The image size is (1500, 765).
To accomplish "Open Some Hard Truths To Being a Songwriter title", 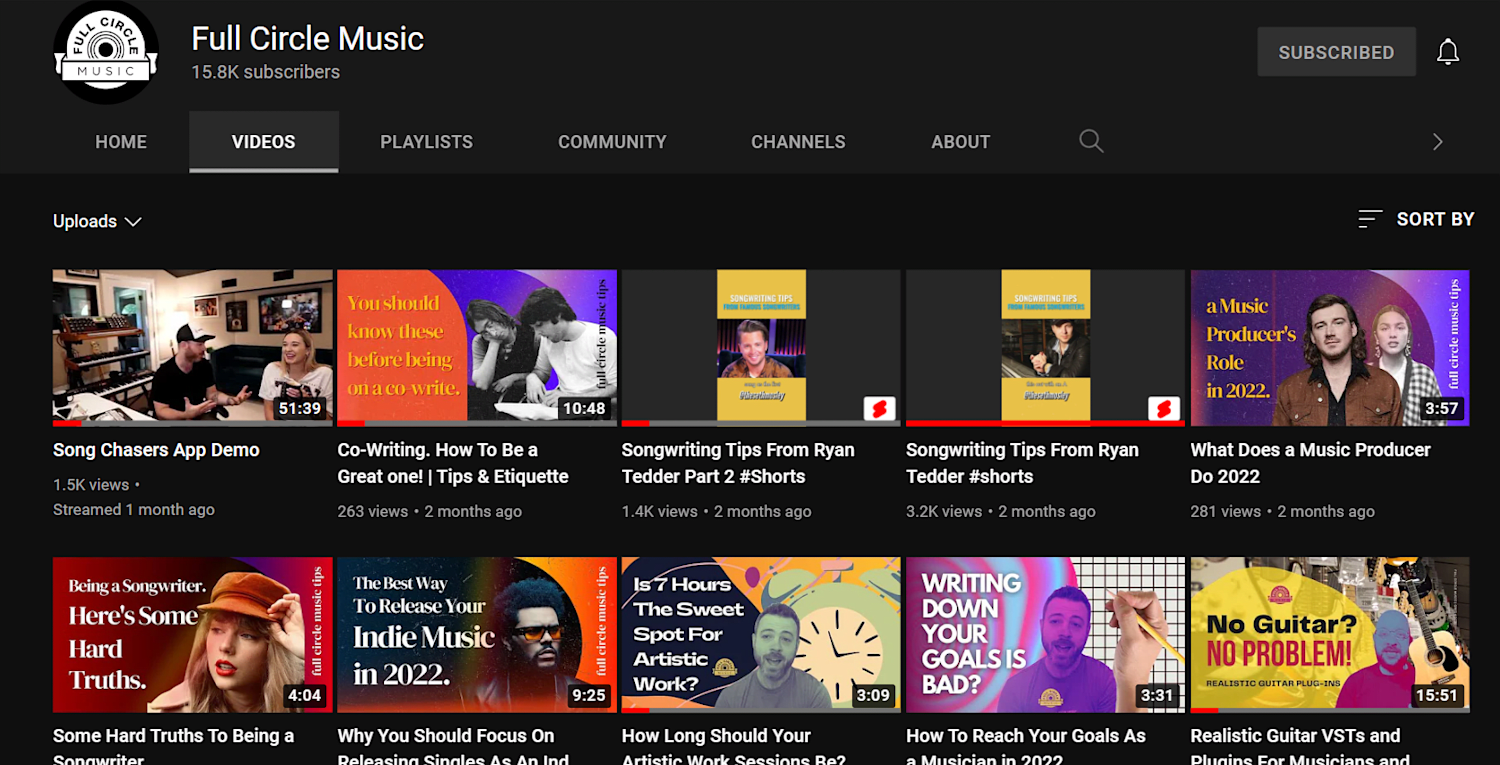I will pyautogui.click(x=173, y=746).
